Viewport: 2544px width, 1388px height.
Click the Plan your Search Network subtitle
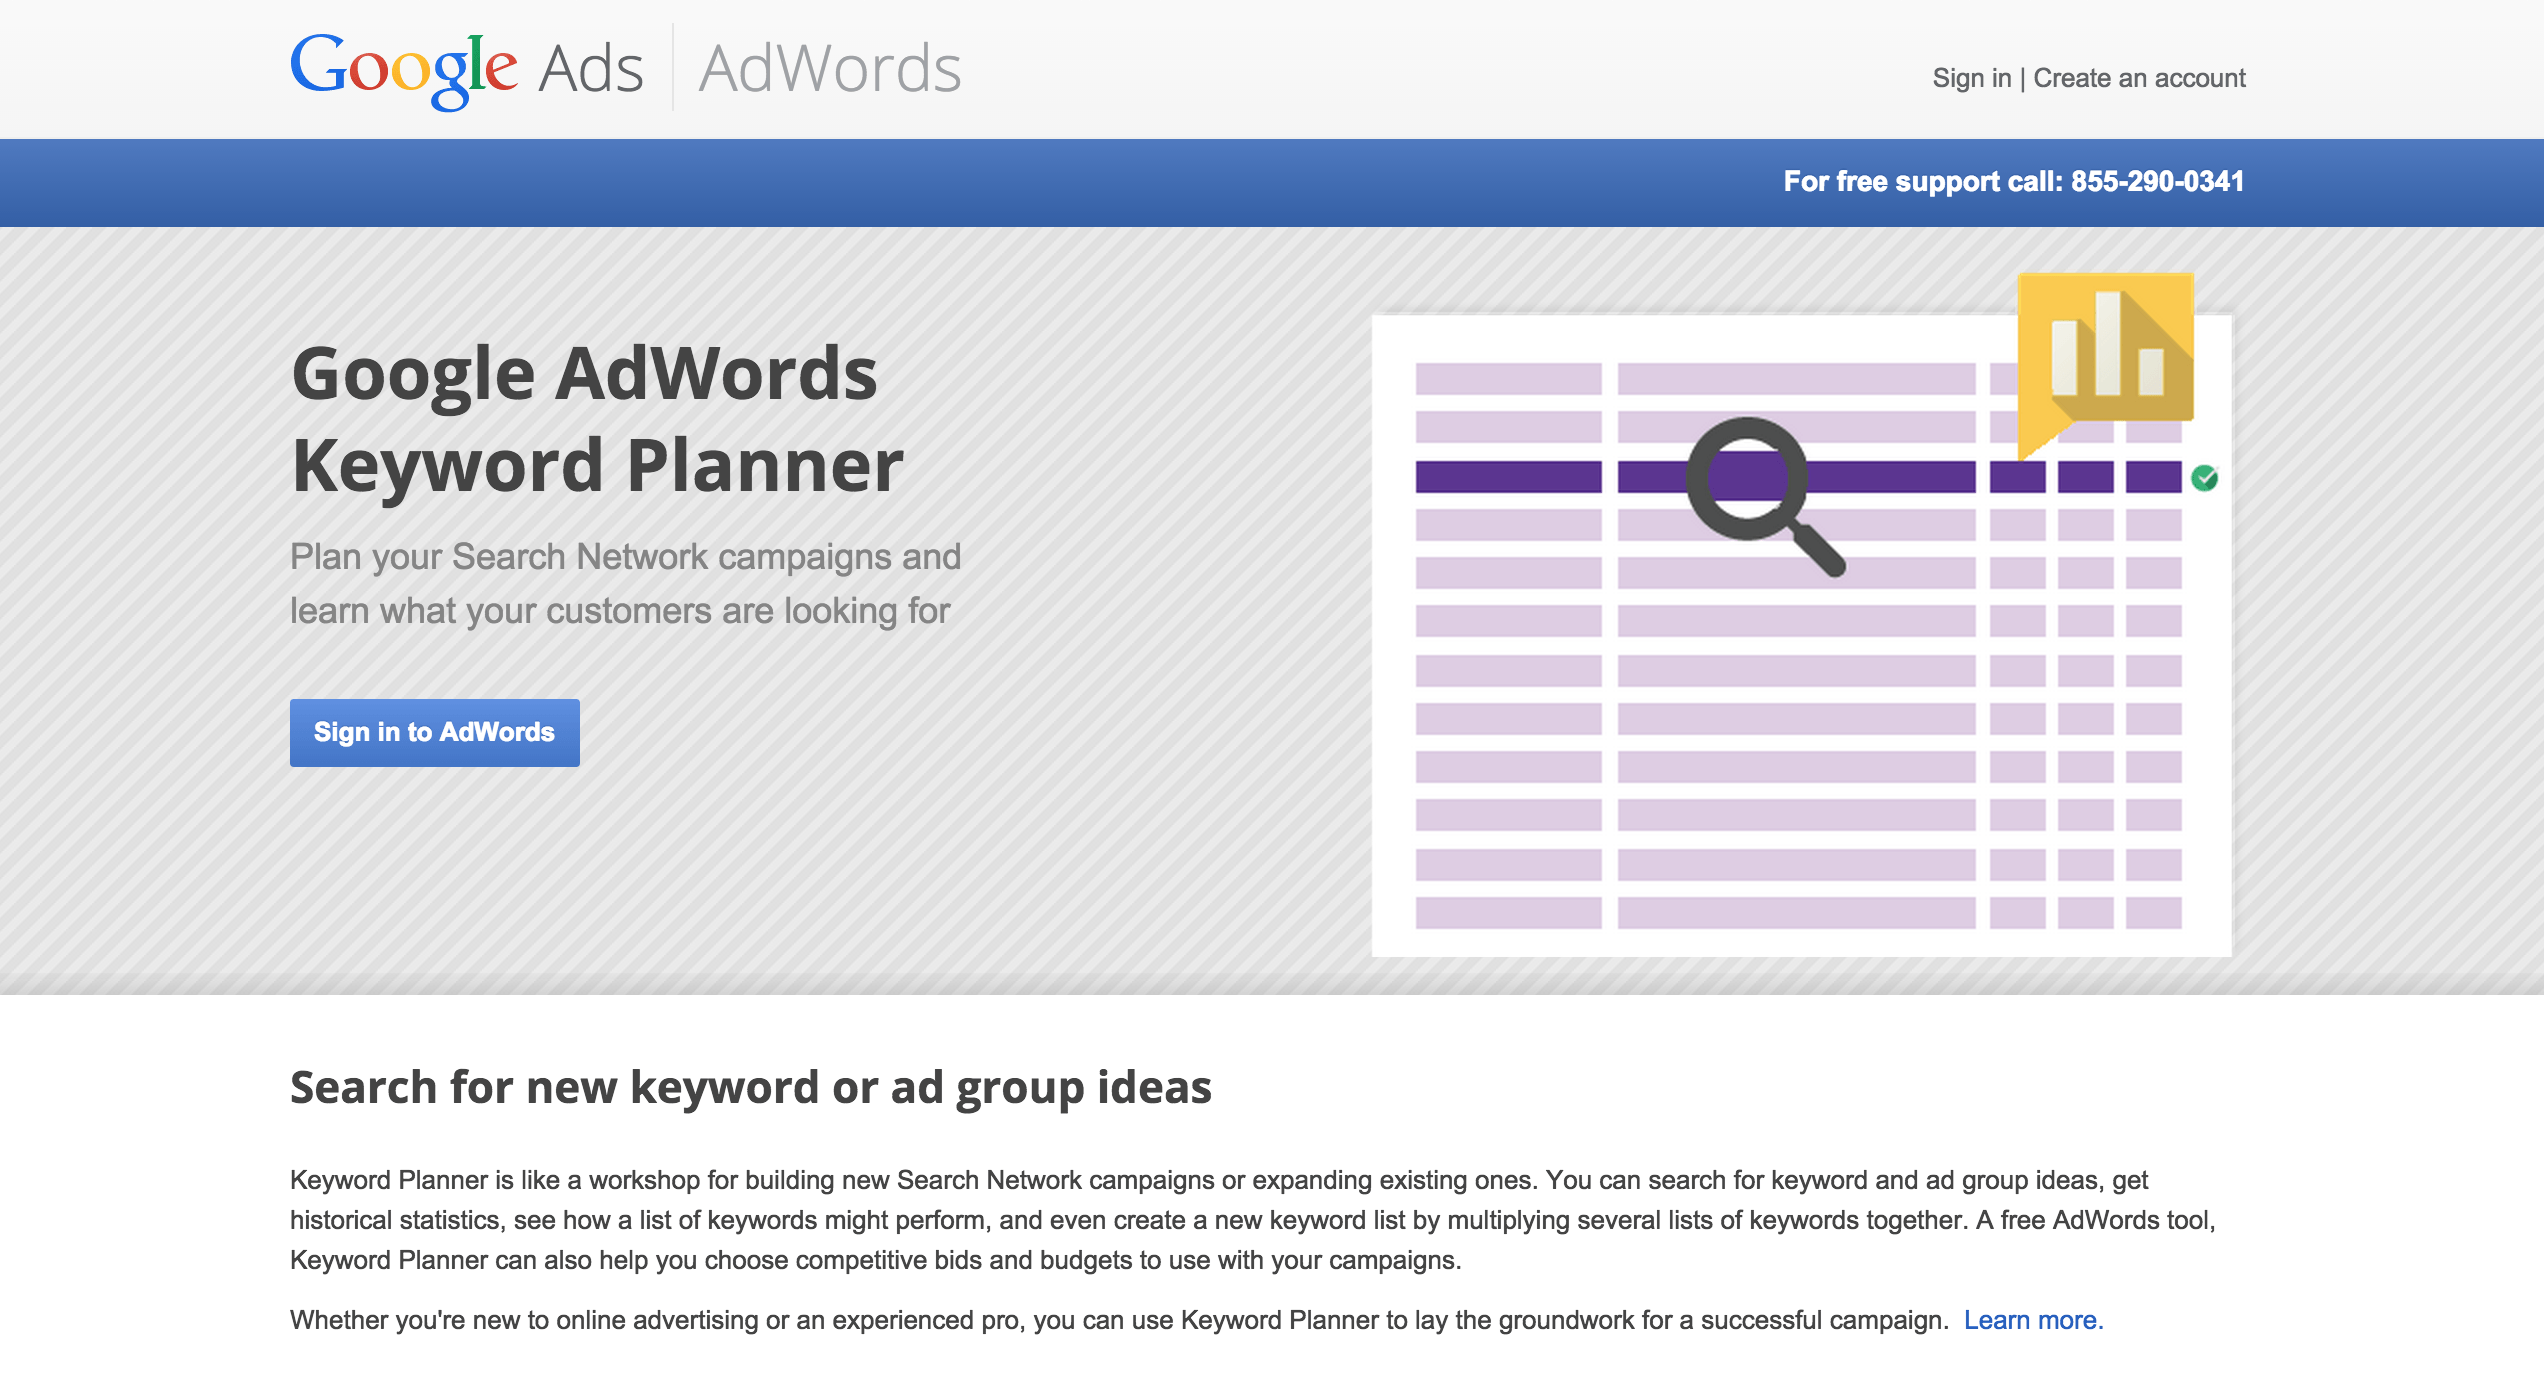pyautogui.click(x=625, y=583)
